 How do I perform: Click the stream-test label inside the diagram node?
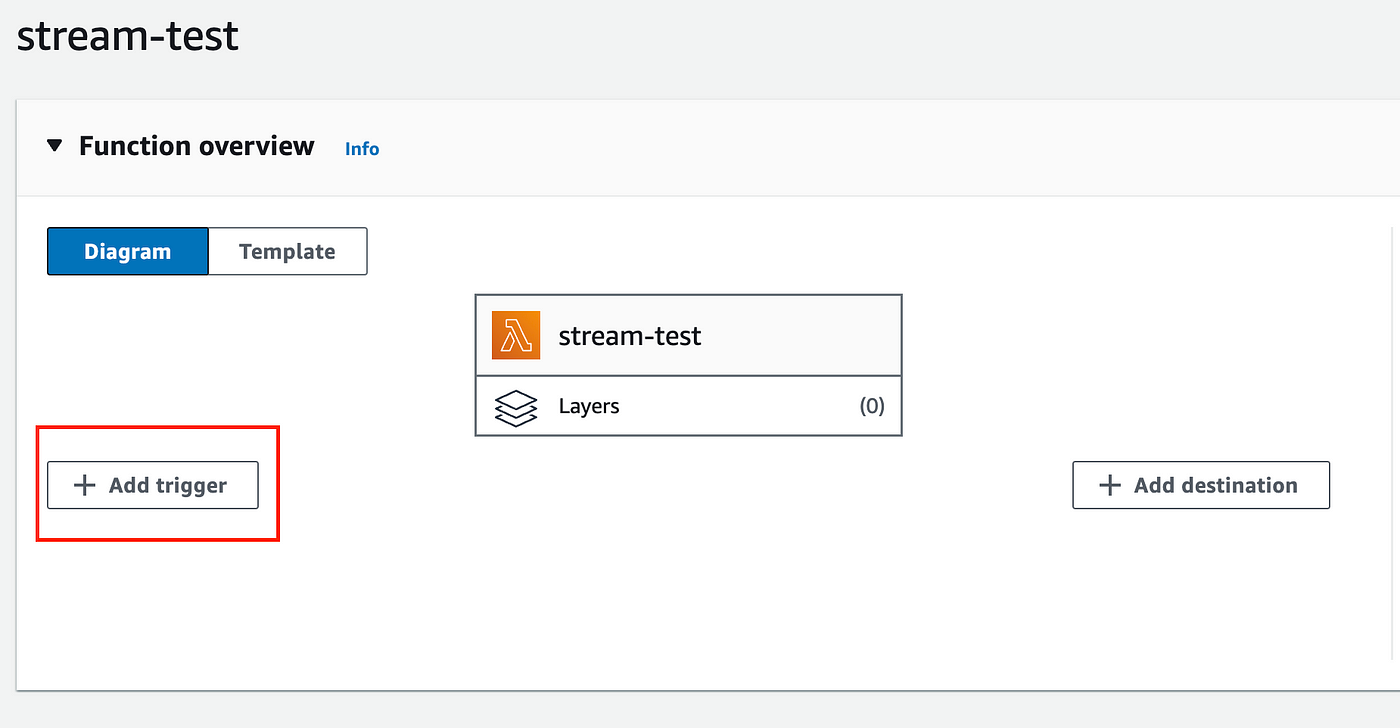629,335
